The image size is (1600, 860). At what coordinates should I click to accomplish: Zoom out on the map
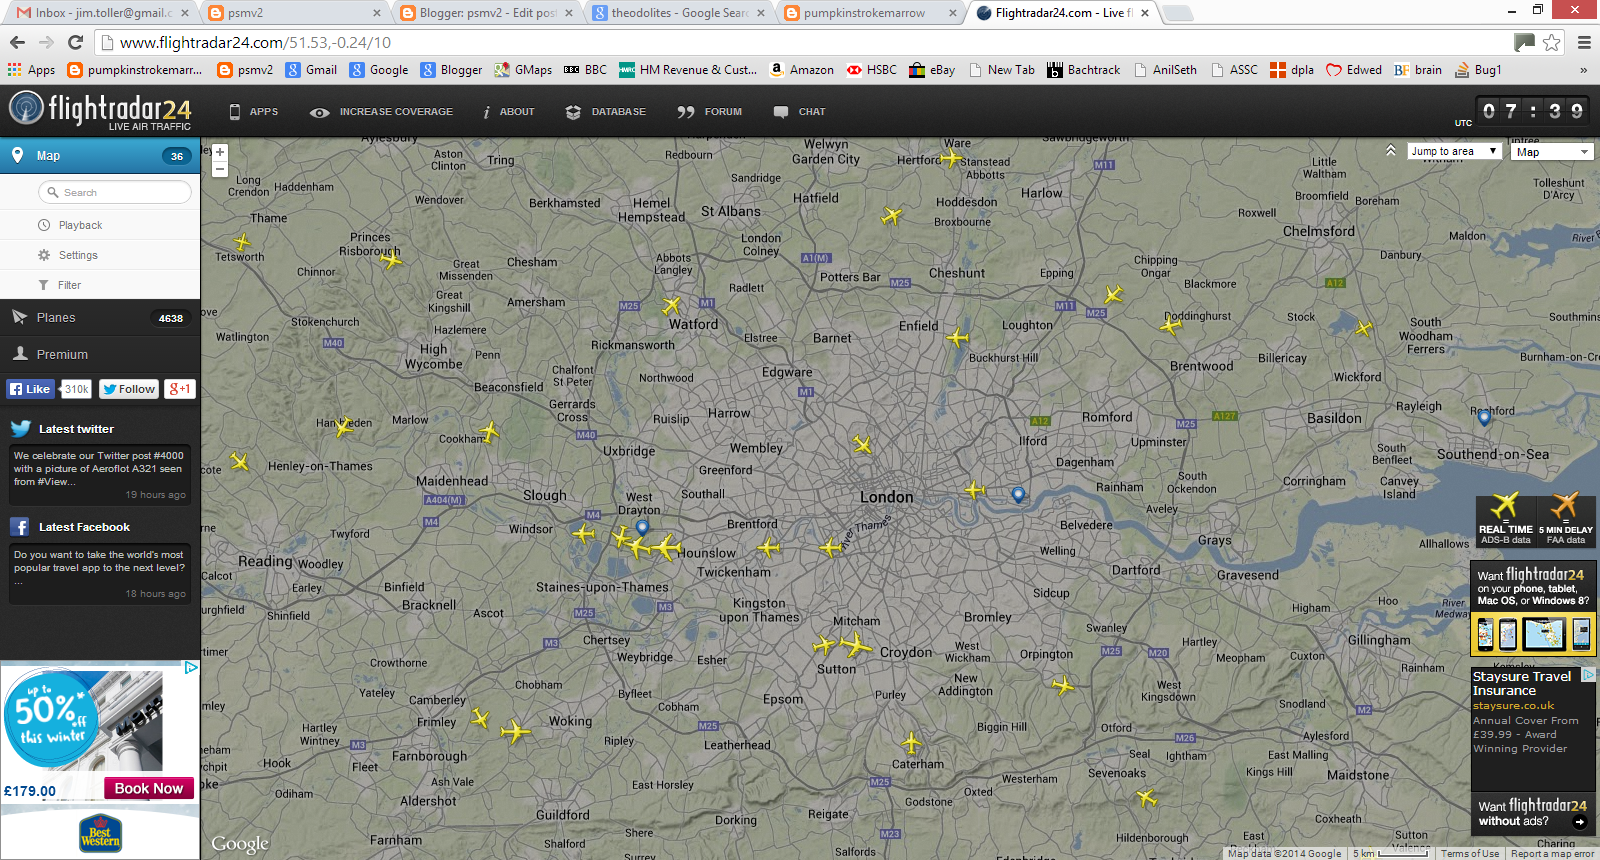pos(220,170)
